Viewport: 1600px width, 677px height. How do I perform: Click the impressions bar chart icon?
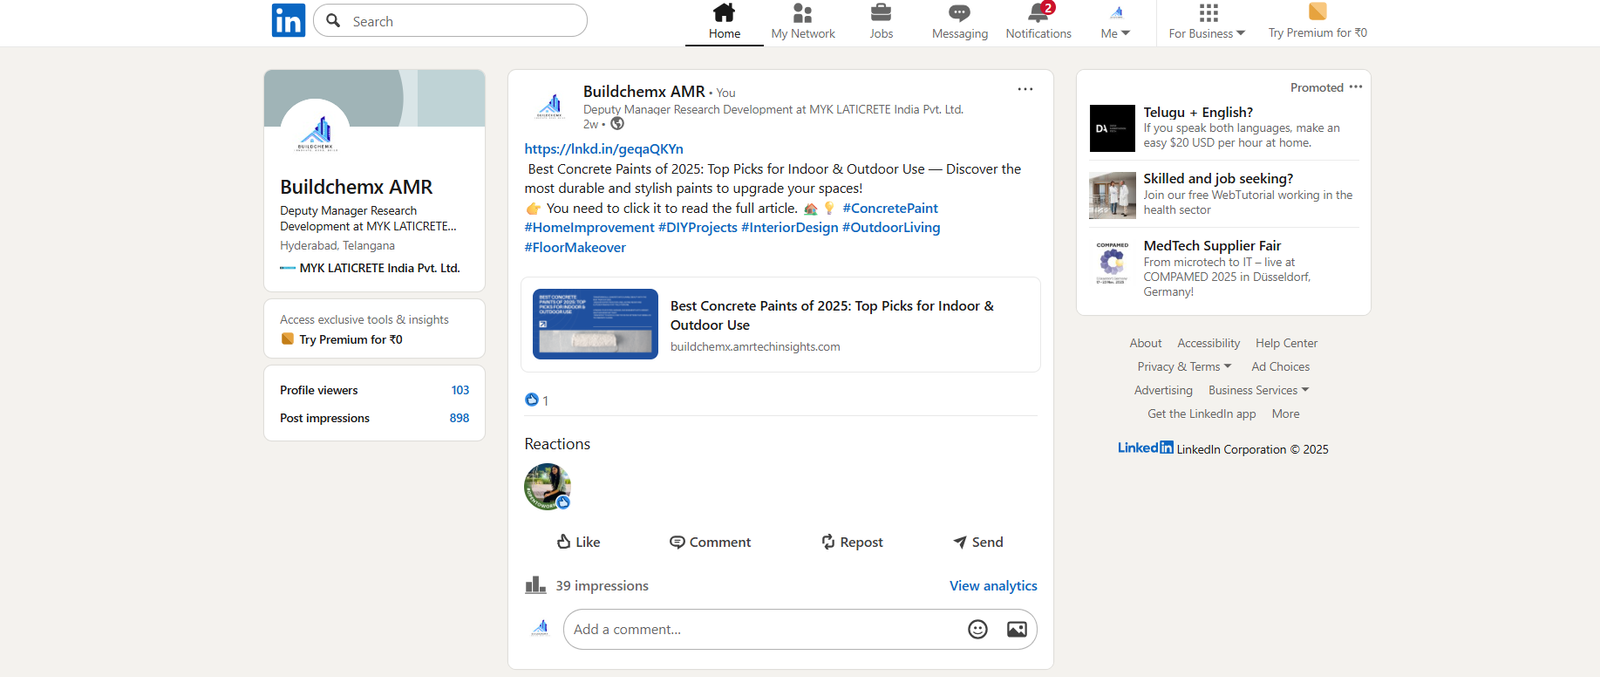click(536, 585)
